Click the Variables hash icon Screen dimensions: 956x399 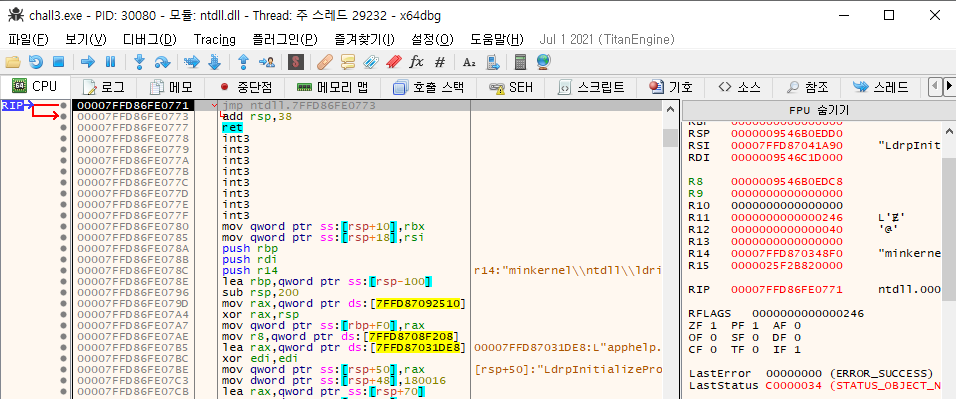[440, 62]
